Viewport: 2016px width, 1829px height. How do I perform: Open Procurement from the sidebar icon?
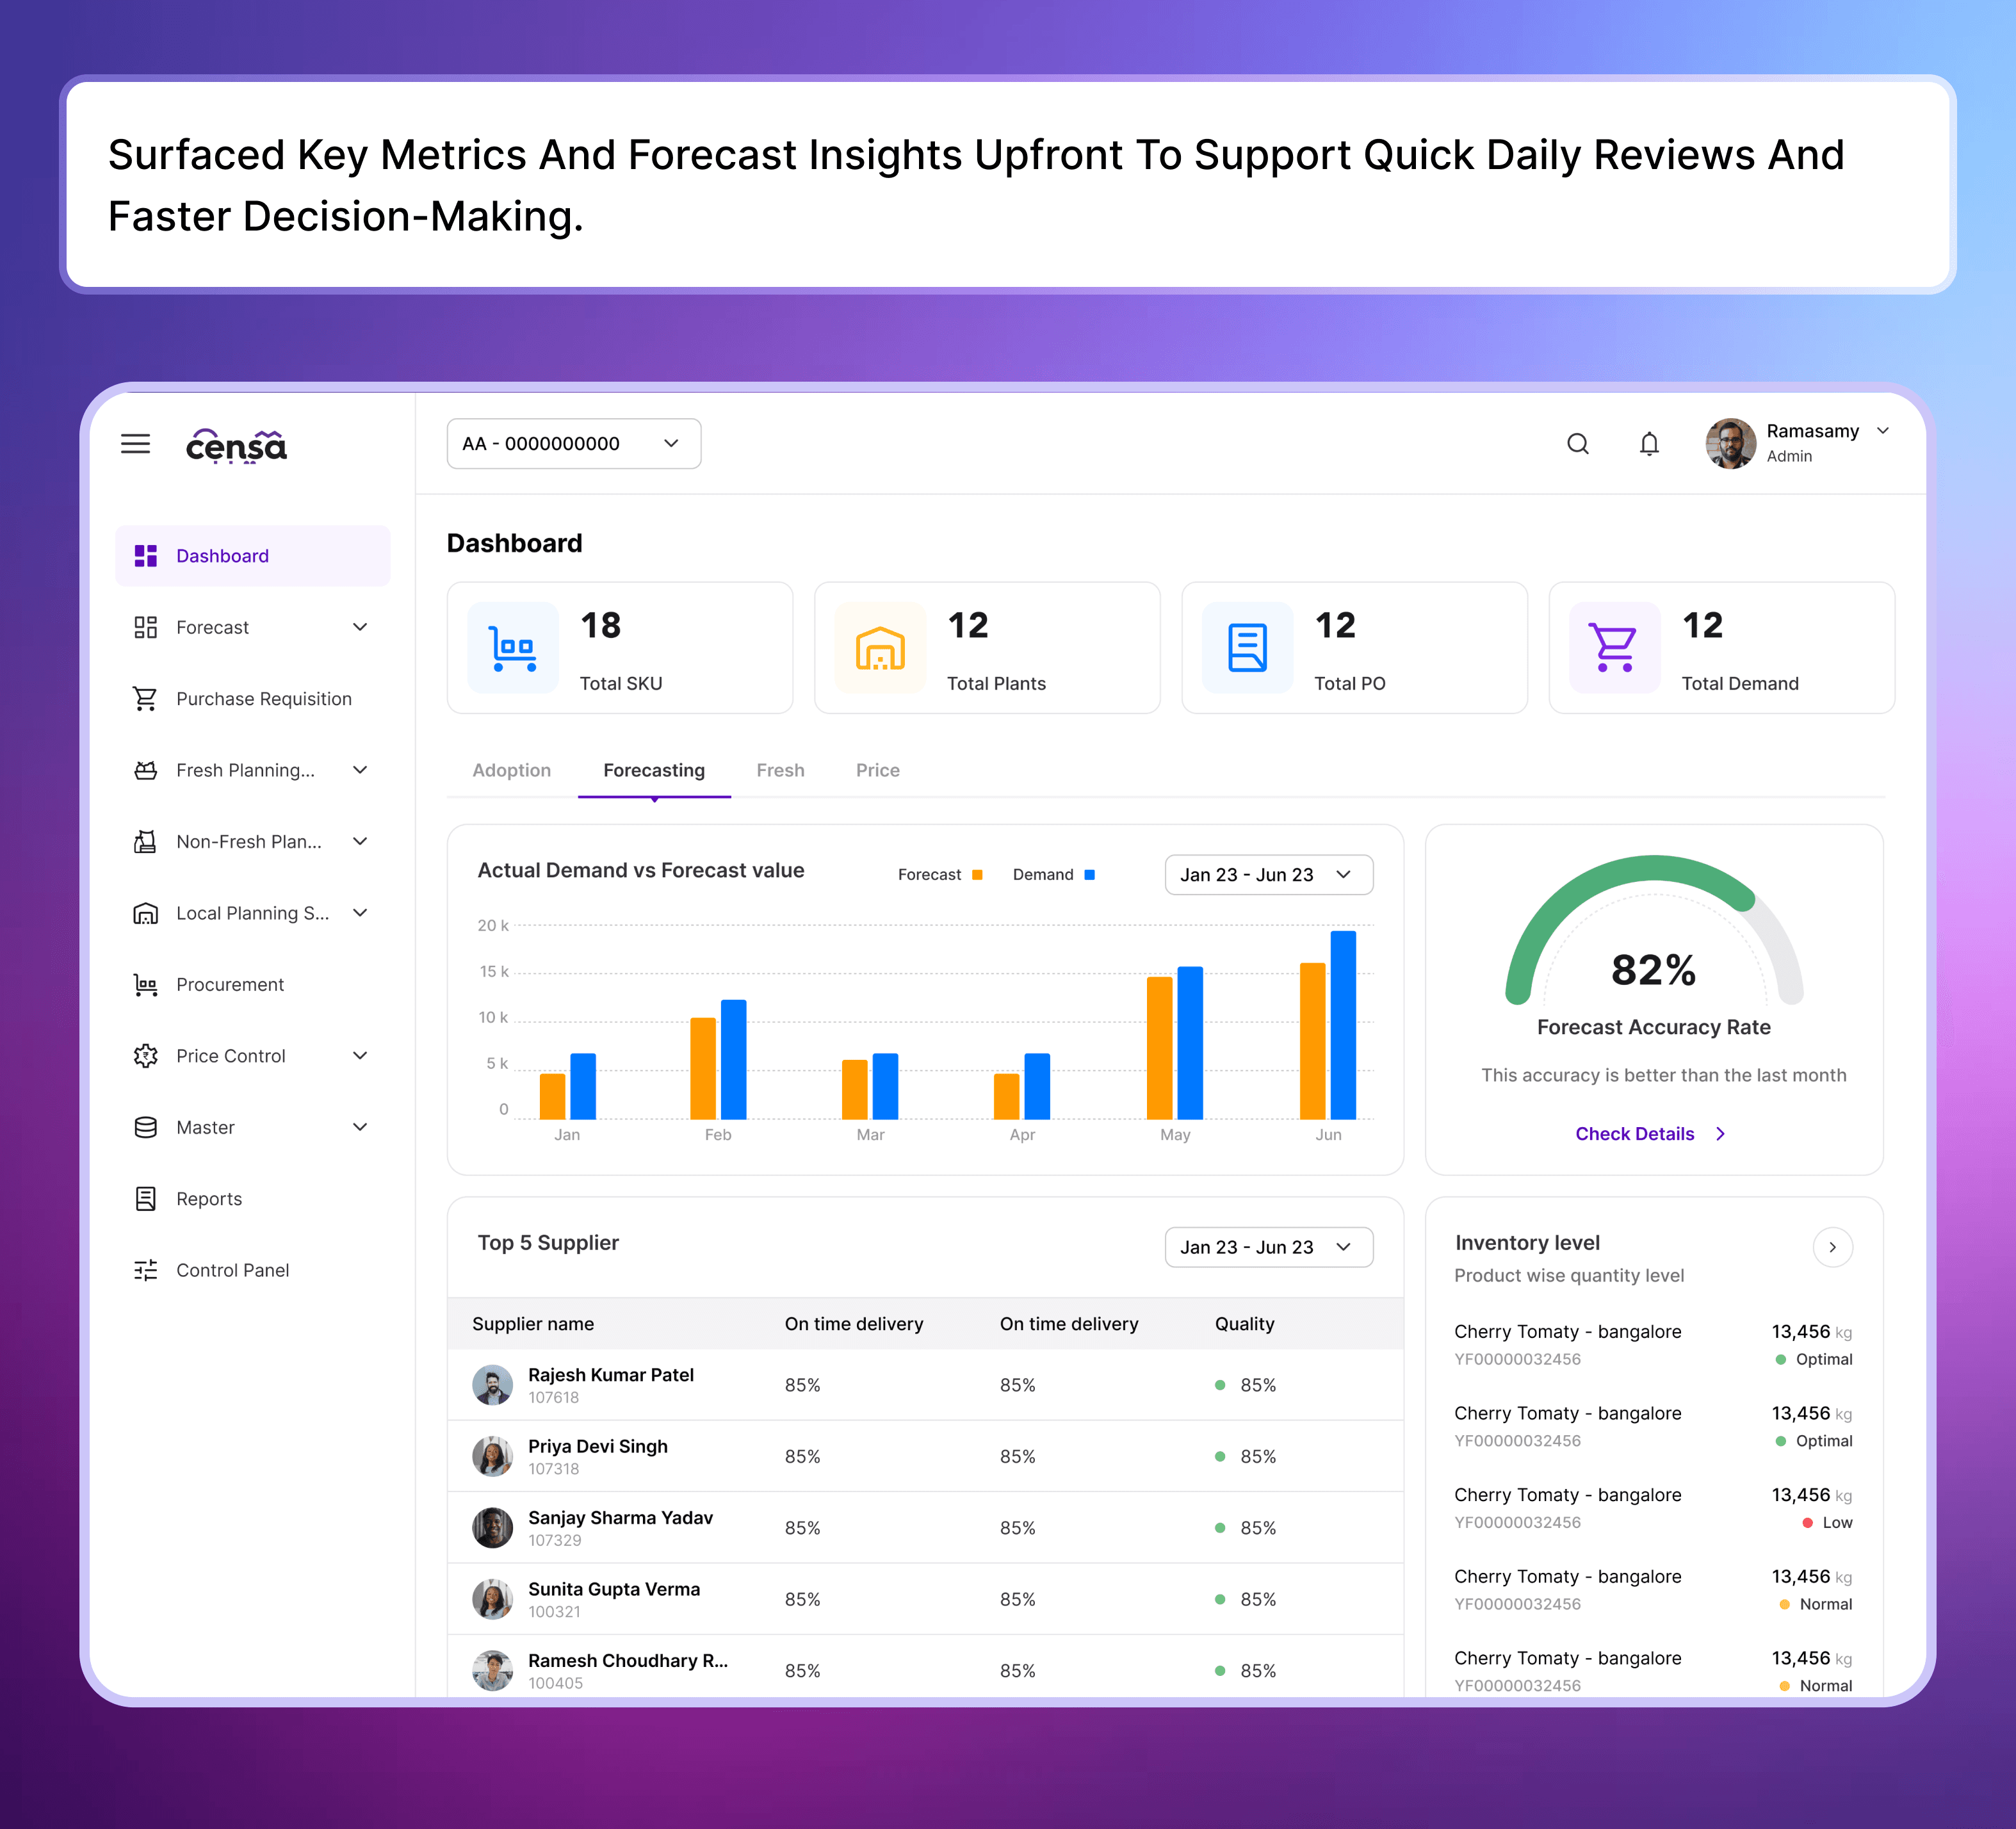coord(145,985)
